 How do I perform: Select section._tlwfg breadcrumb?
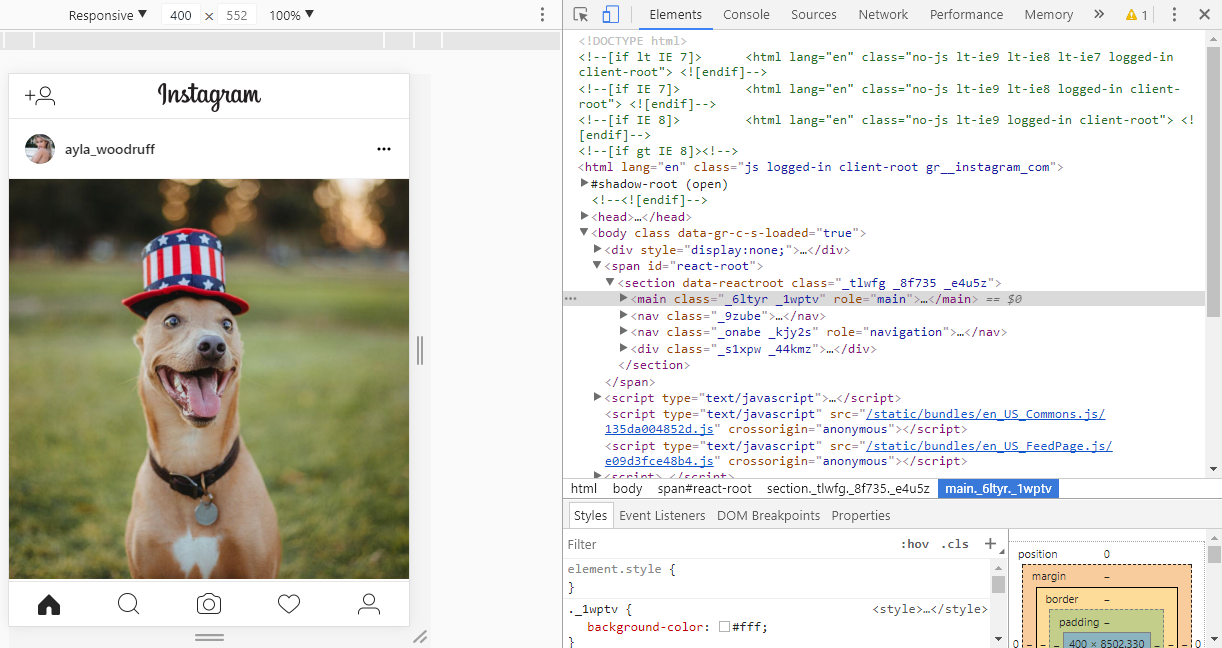[848, 488]
